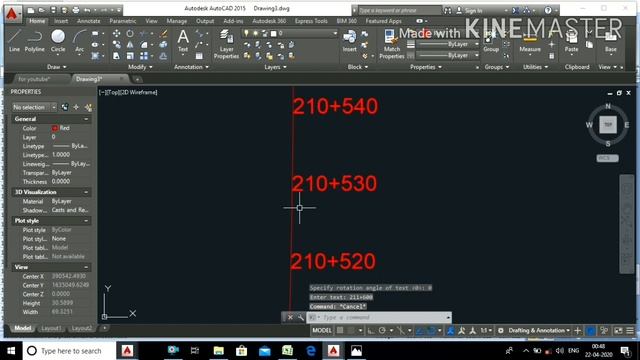Screen dimensions: 640x360
Task: Expand the Annotation panel dropdown
Action: click(191, 67)
